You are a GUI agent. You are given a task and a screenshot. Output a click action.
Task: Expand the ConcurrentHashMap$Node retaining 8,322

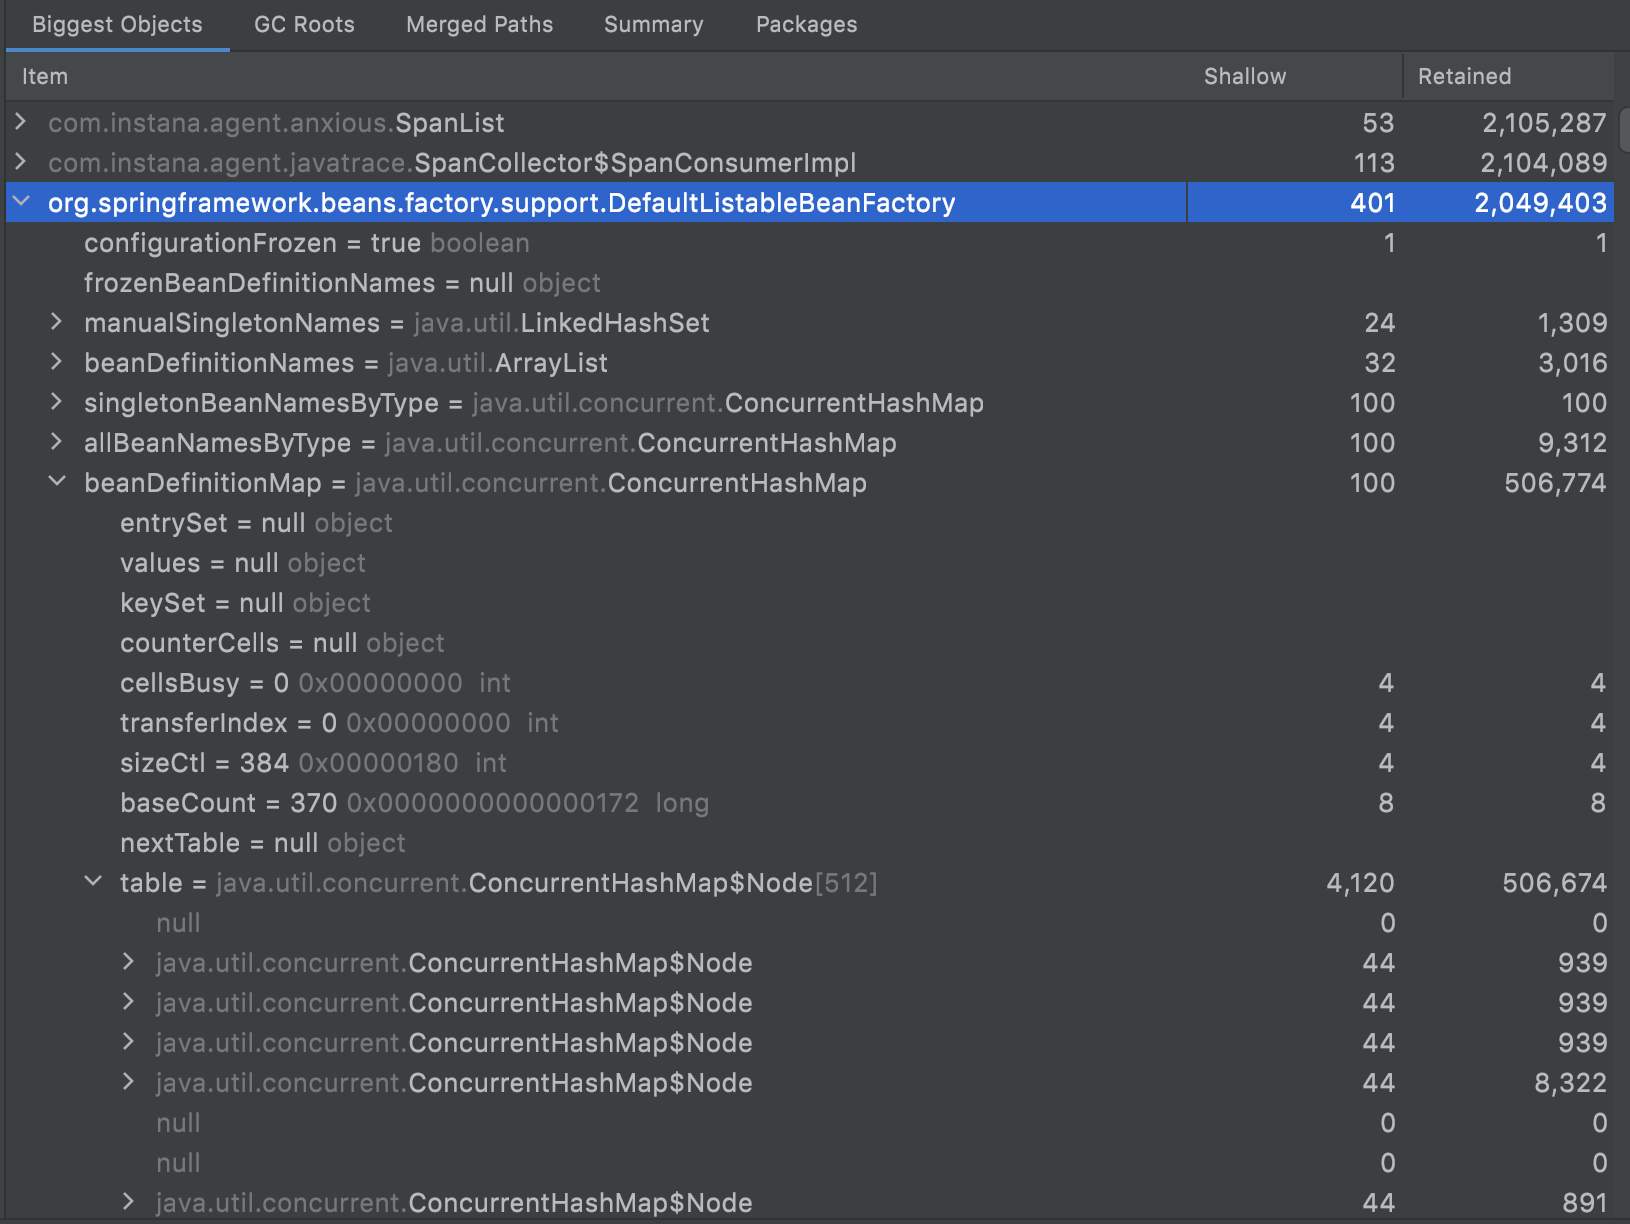click(128, 1082)
